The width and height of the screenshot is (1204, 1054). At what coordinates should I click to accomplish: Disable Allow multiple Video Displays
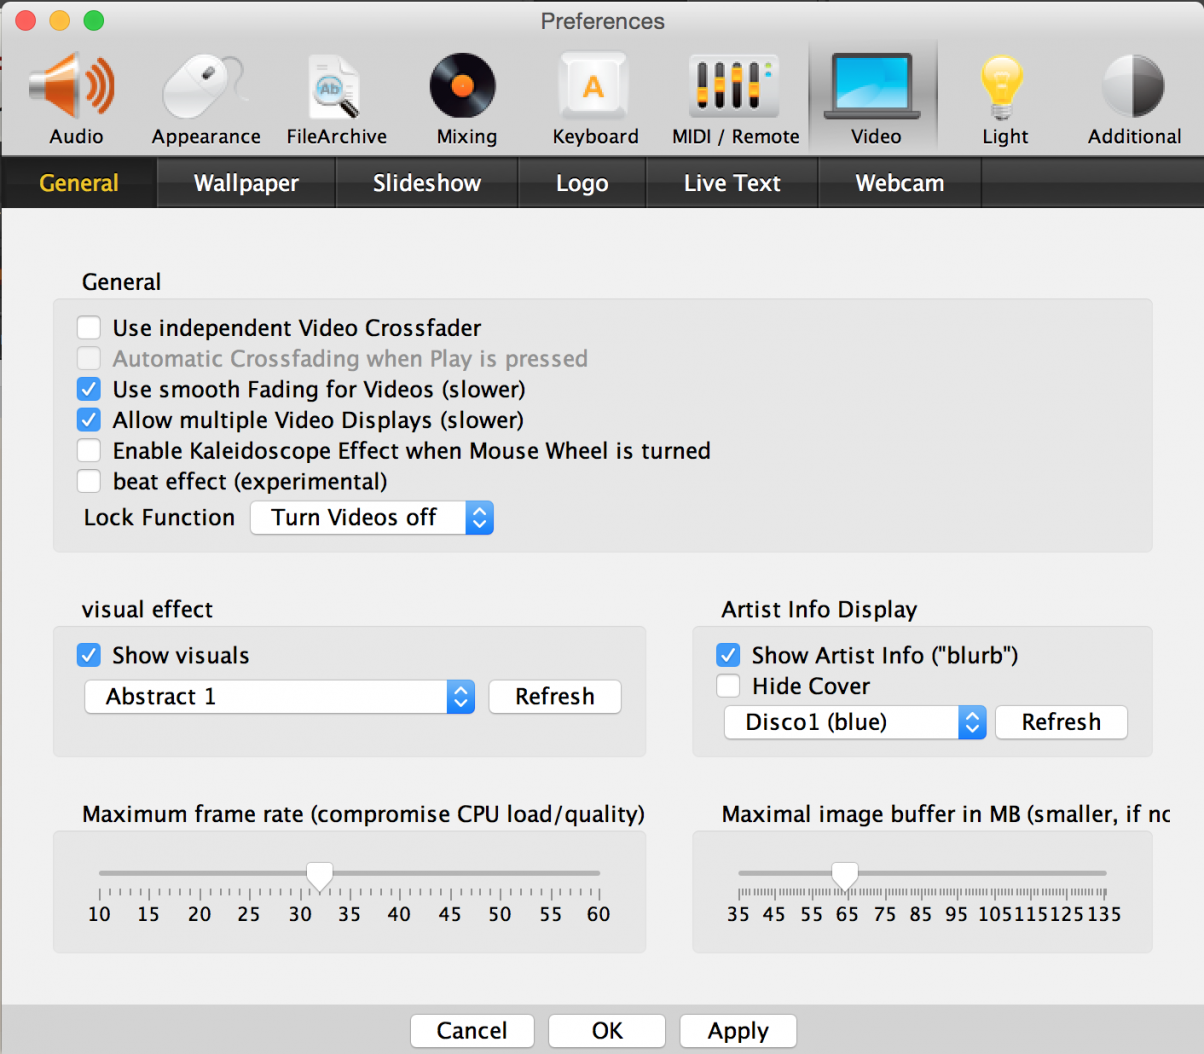click(x=89, y=420)
